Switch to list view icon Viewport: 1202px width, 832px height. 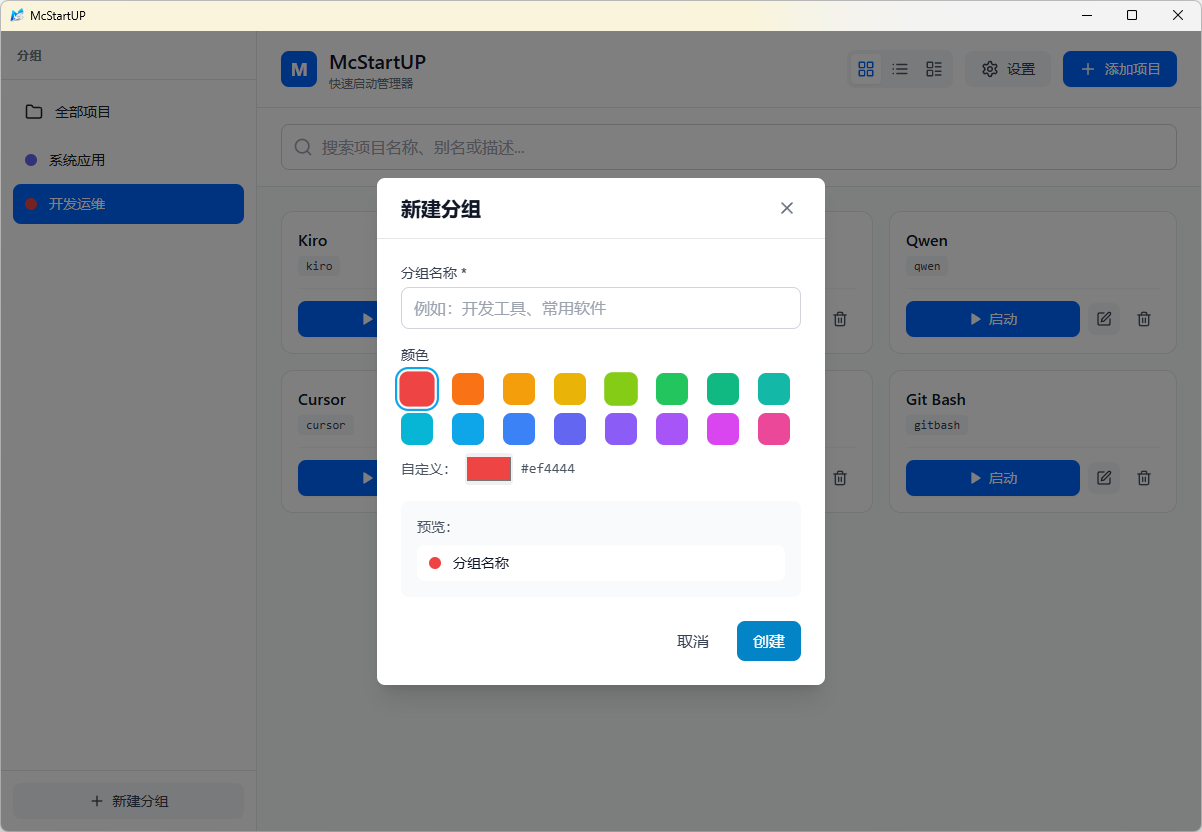click(900, 69)
